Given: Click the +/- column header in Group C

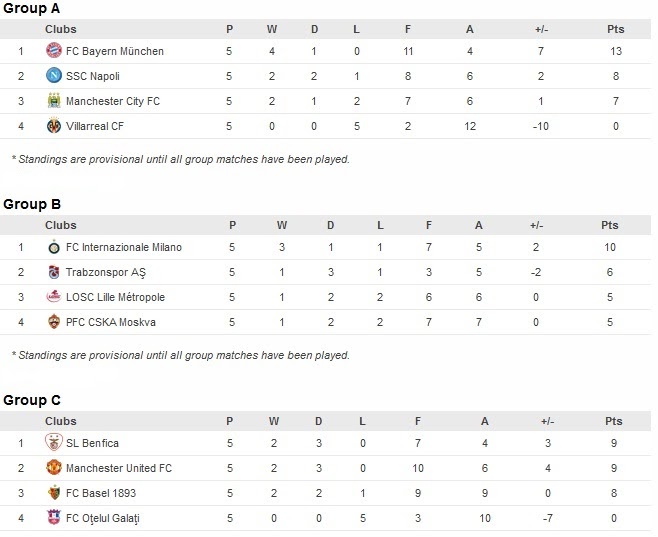Looking at the screenshot, I should pos(547,421).
